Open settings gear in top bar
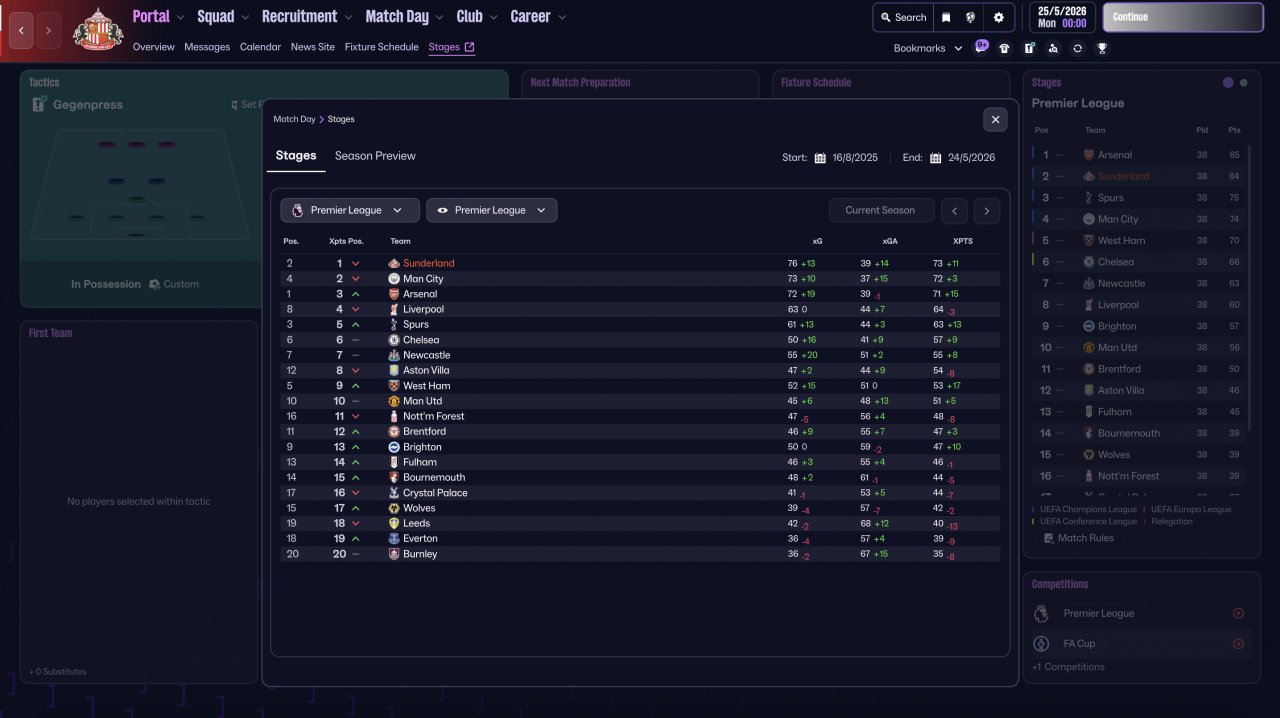Screen dimensions: 1280x718 [x=999, y=17]
